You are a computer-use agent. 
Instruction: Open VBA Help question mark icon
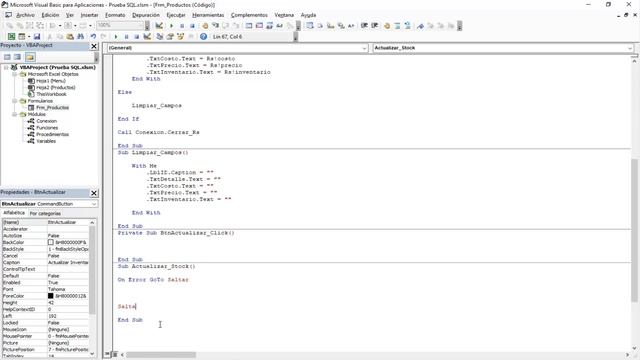(x=203, y=36)
